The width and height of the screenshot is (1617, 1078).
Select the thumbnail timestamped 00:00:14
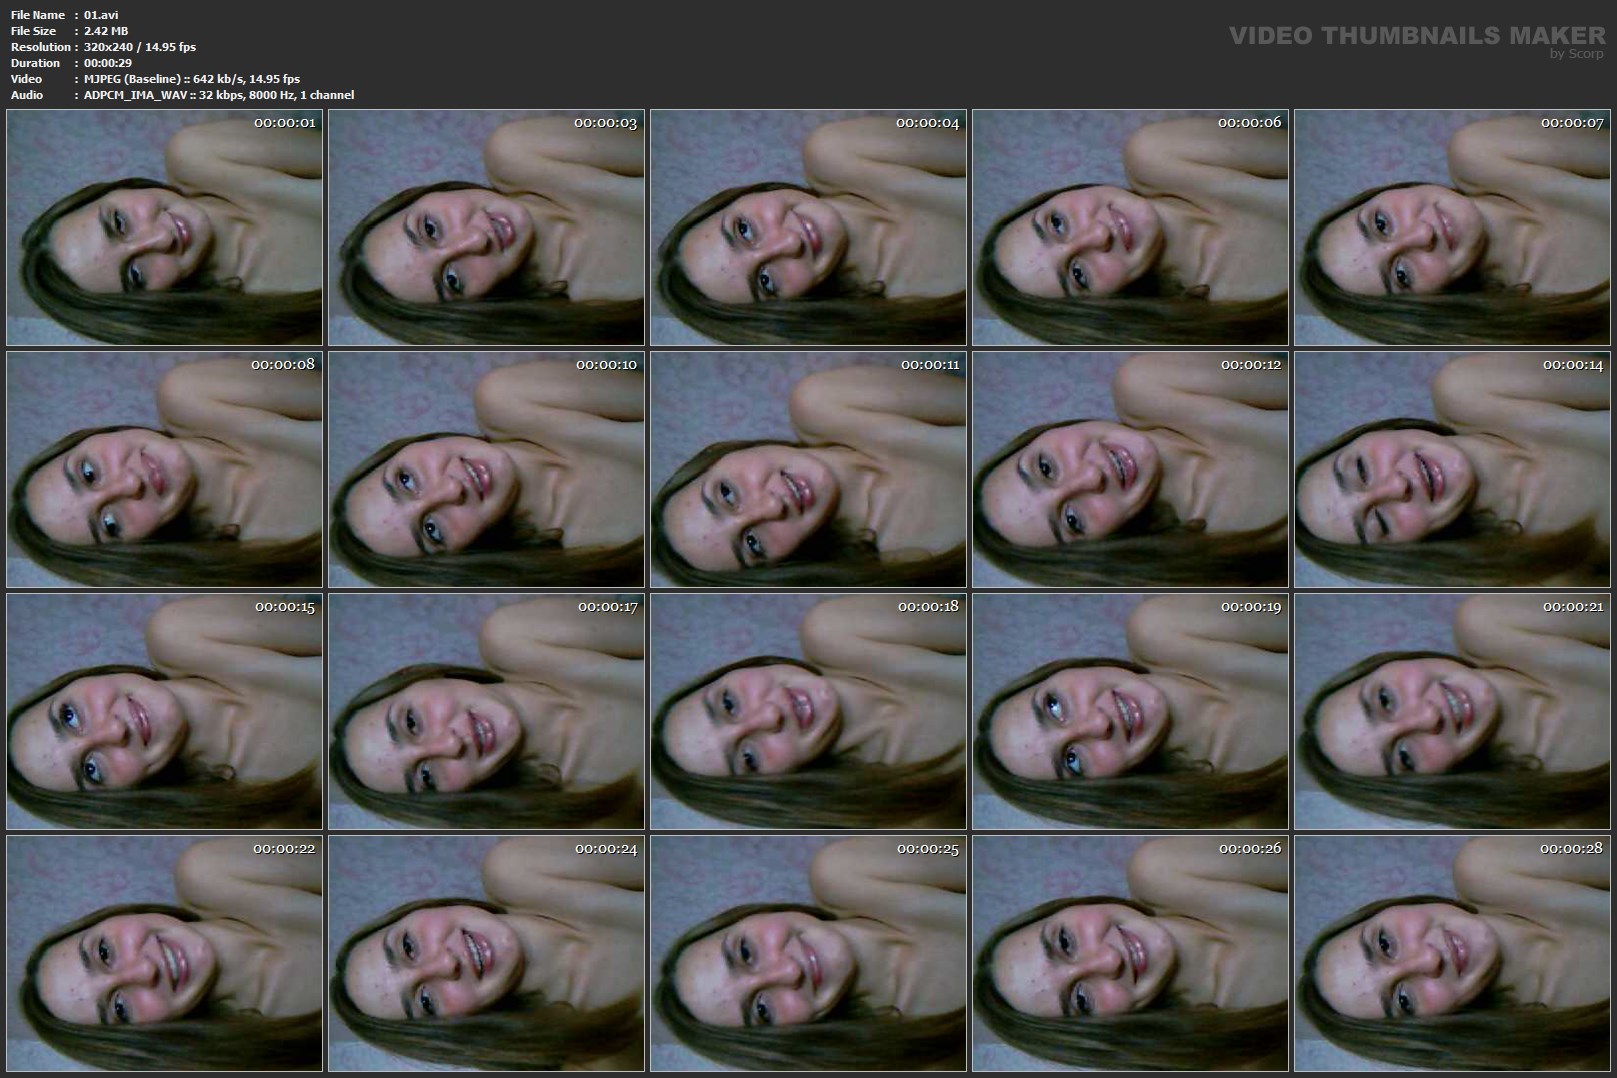coord(1452,469)
